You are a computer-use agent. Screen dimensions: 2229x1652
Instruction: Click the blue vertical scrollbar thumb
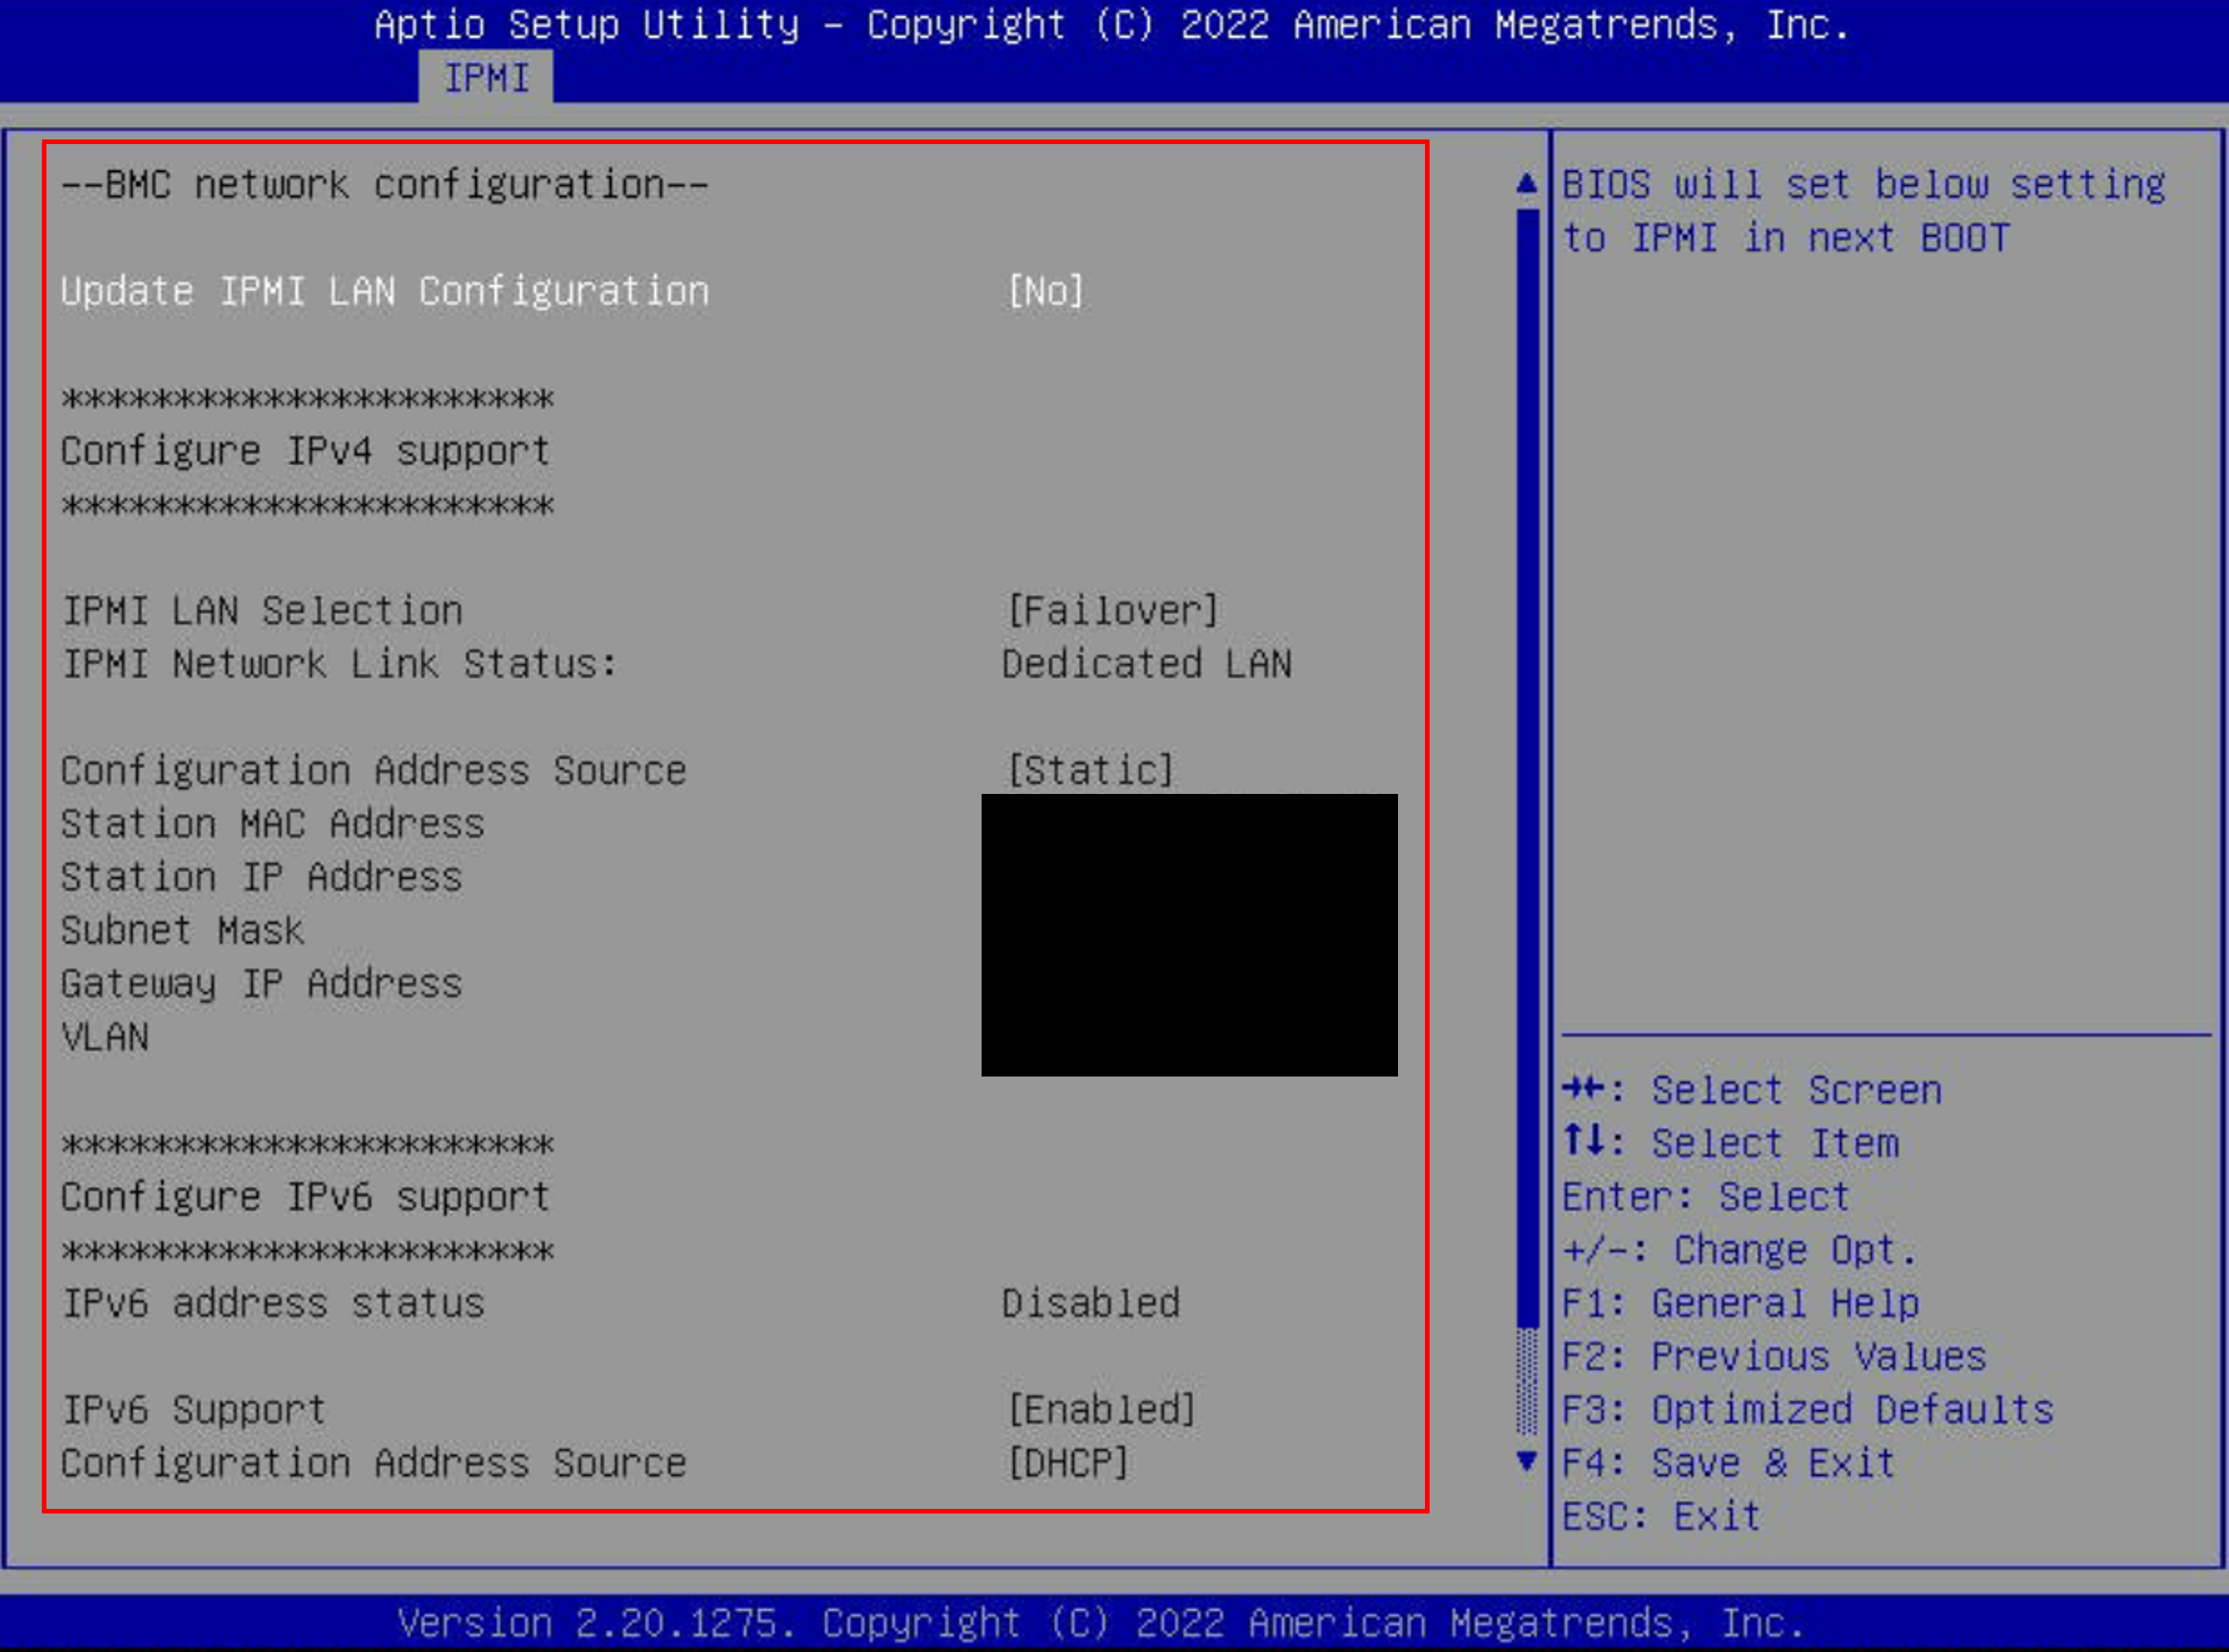(x=1526, y=768)
